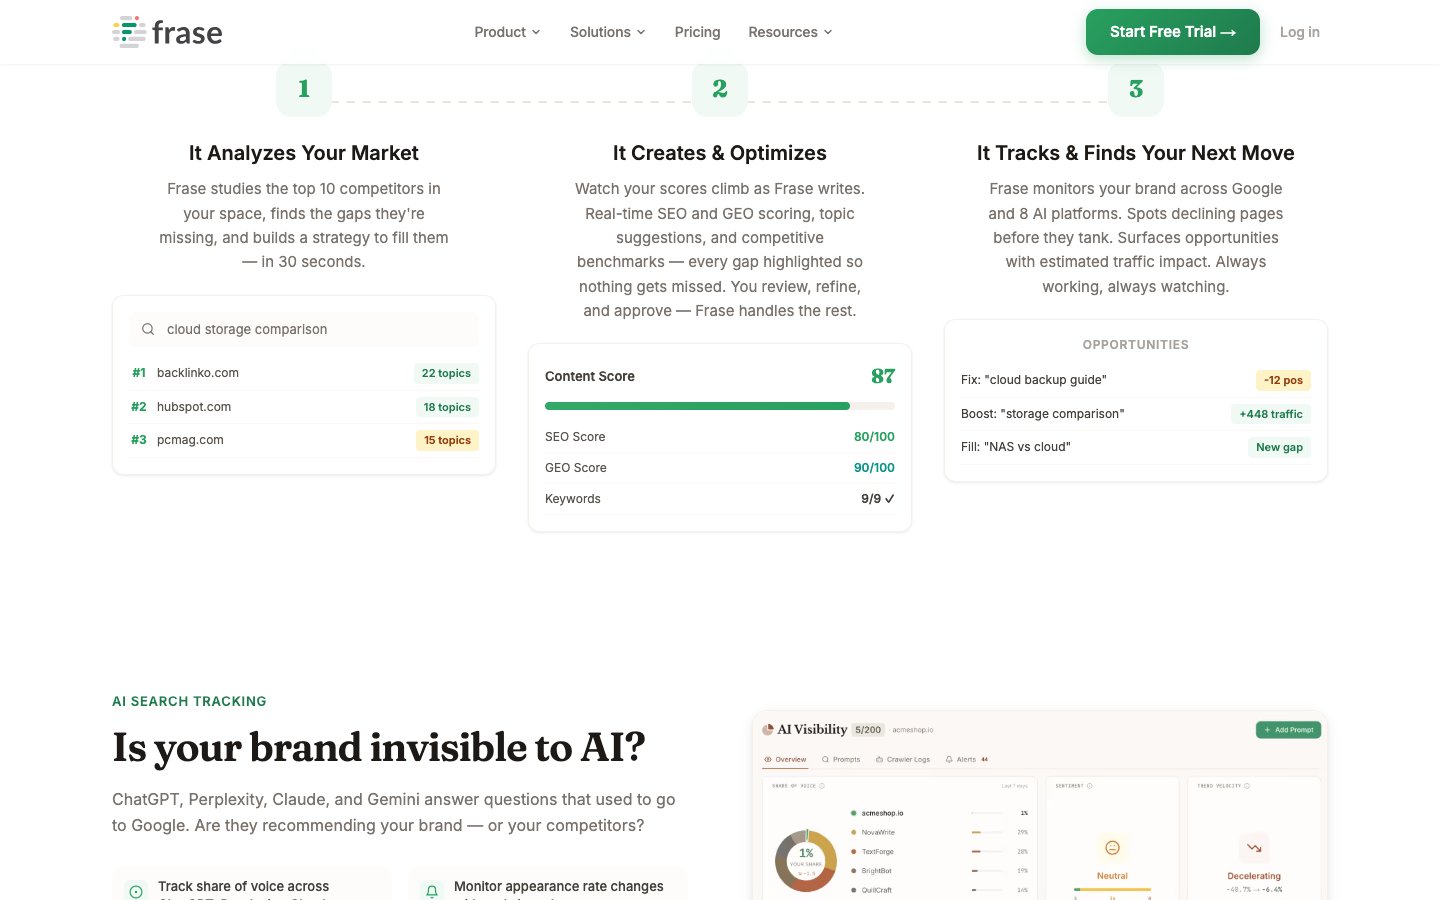Click the Frase logo icon

pyautogui.click(x=129, y=32)
